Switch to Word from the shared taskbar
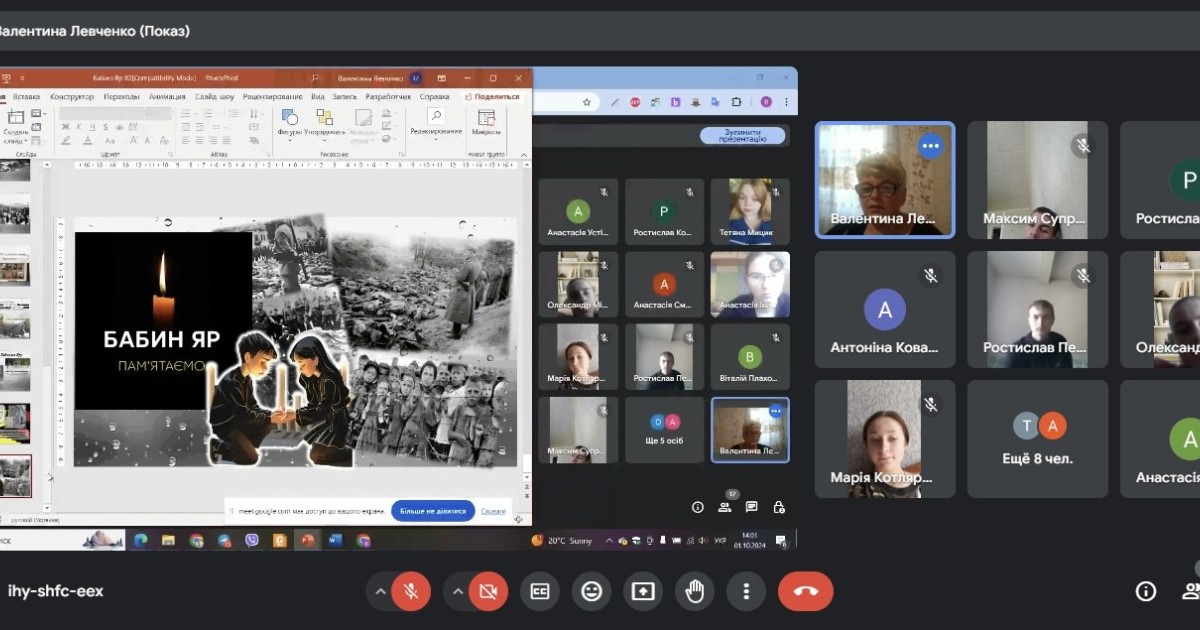1200x630 pixels. click(x=336, y=540)
